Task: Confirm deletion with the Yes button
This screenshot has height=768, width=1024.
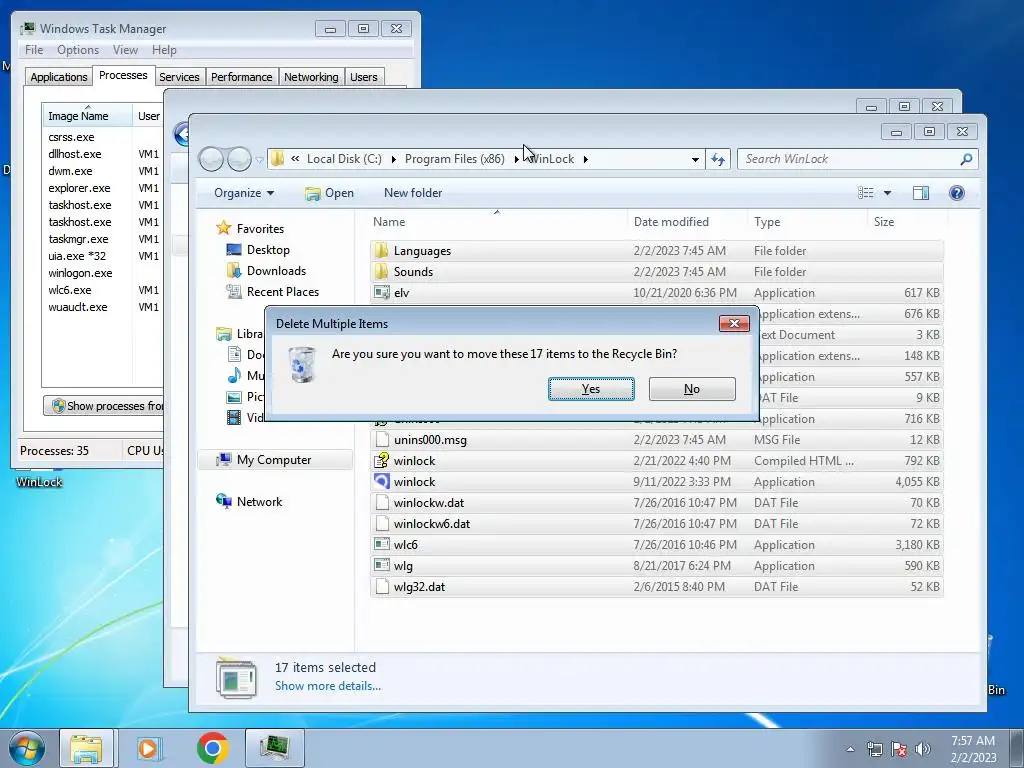Action: coord(591,389)
